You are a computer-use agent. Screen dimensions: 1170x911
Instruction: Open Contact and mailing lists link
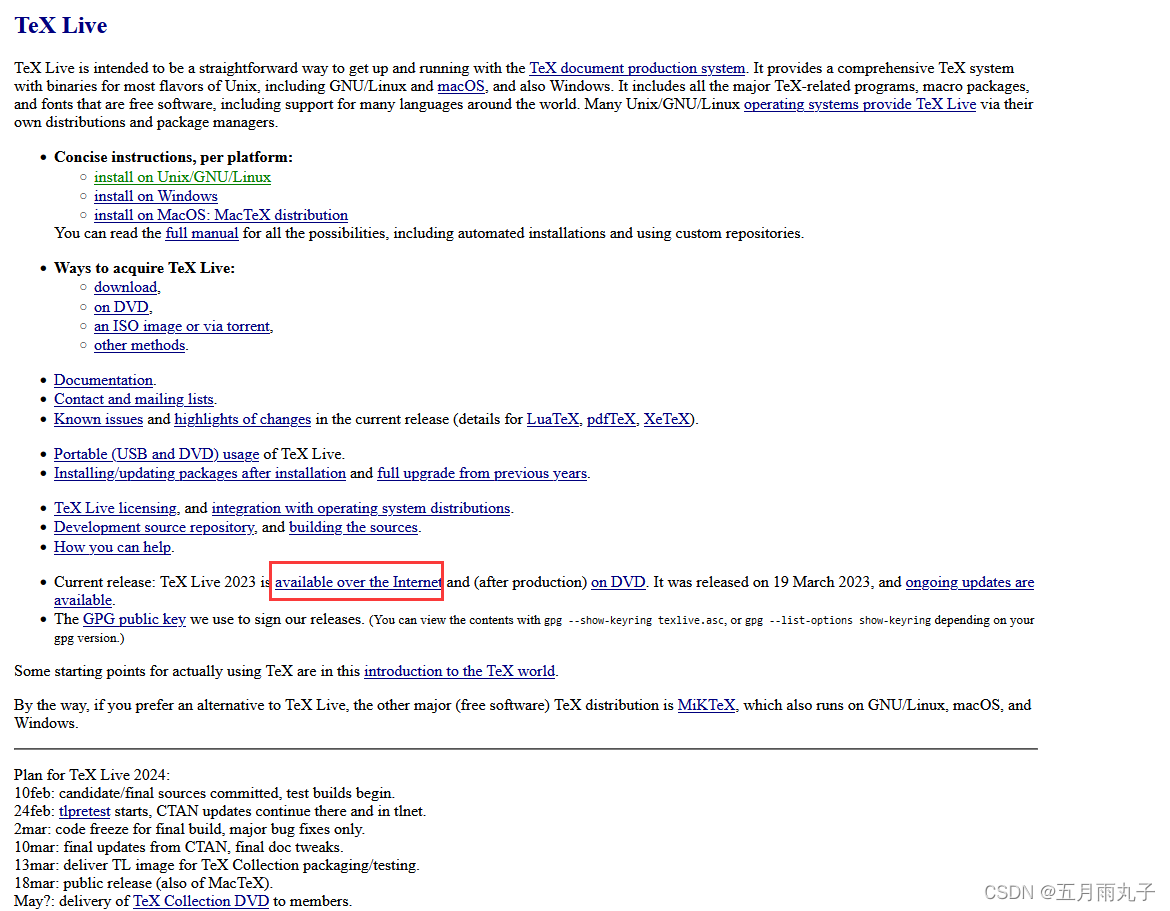[x=134, y=399]
